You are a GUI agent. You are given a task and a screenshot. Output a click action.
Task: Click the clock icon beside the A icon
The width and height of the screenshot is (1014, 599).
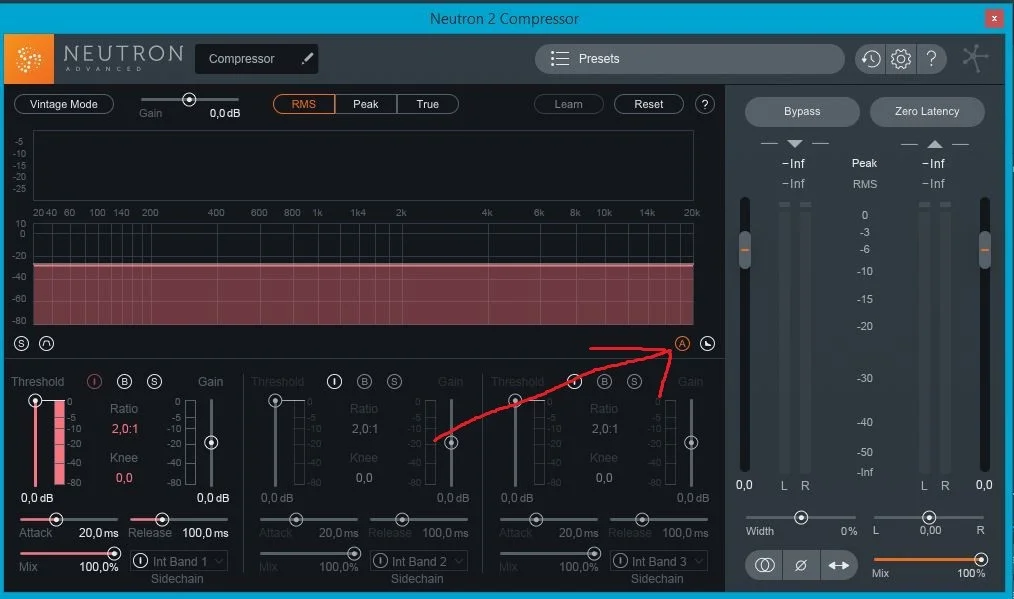coord(707,343)
